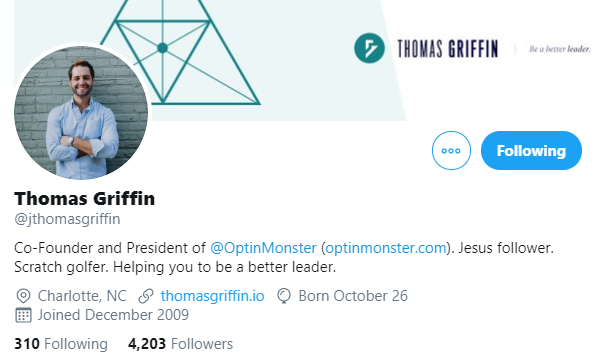Click the Thomas Griffin banner wordmark
The height and width of the screenshot is (361, 597).
click(x=448, y=49)
